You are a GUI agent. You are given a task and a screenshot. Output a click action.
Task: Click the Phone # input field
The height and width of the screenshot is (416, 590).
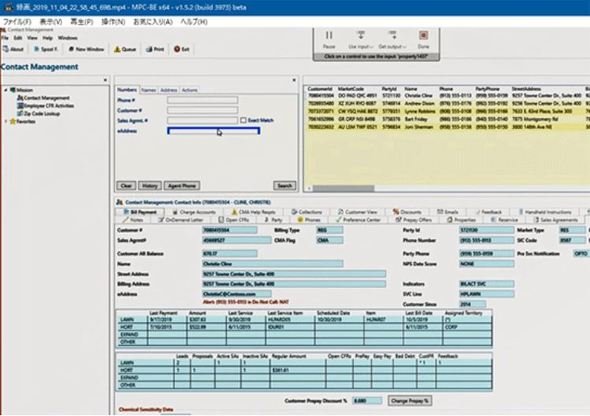coord(202,100)
